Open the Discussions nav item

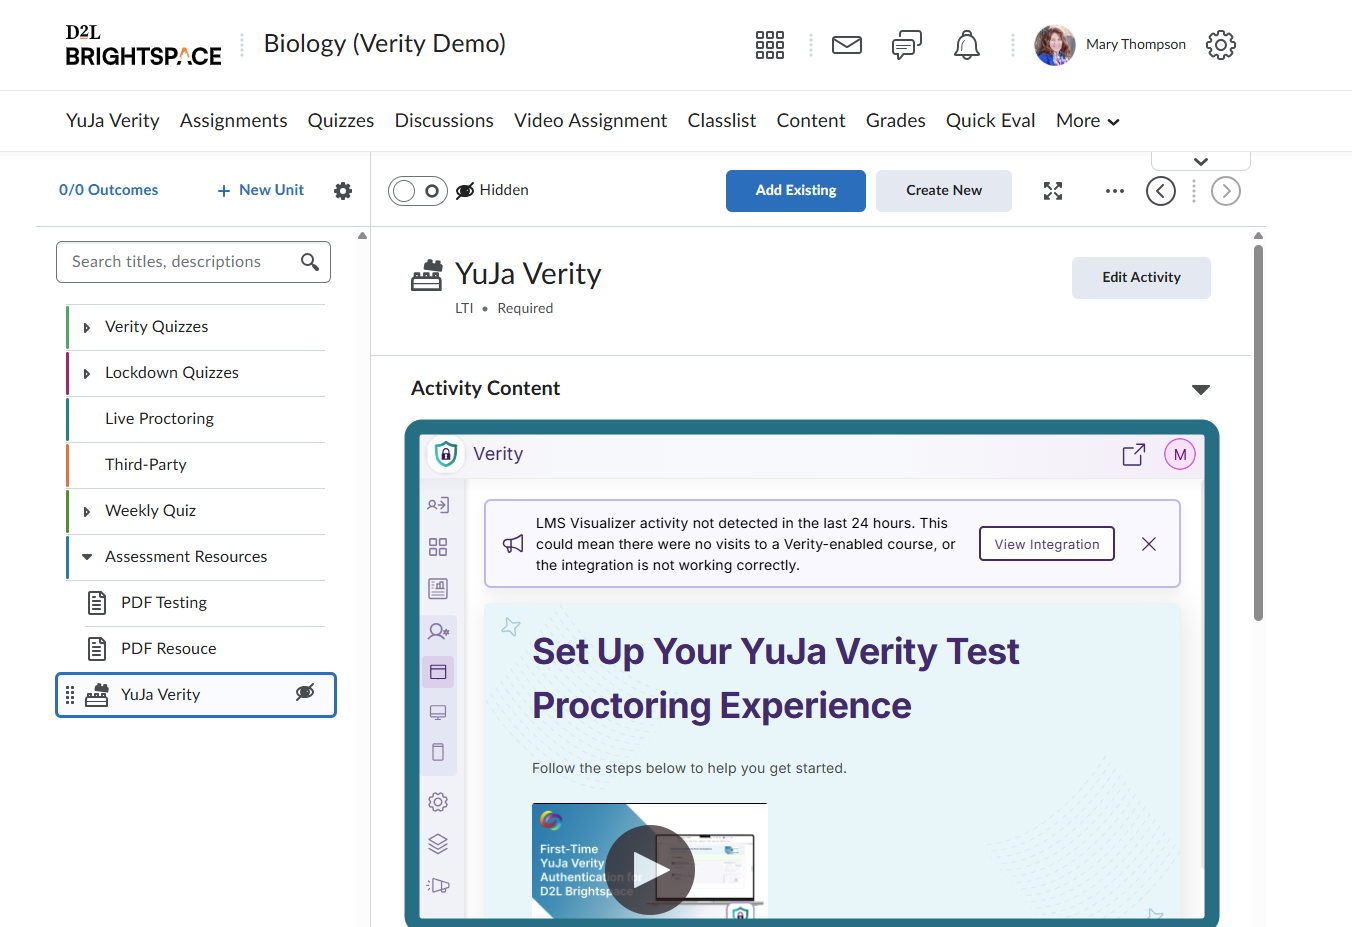(444, 121)
